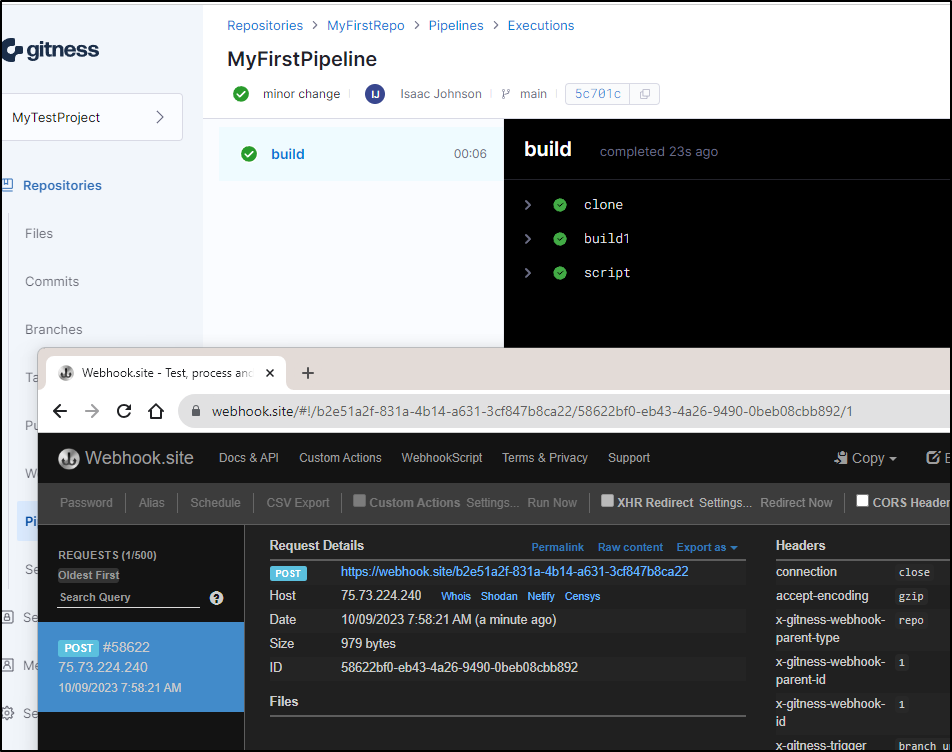Open Search Query help icon
The height and width of the screenshot is (752, 952).
click(x=216, y=598)
